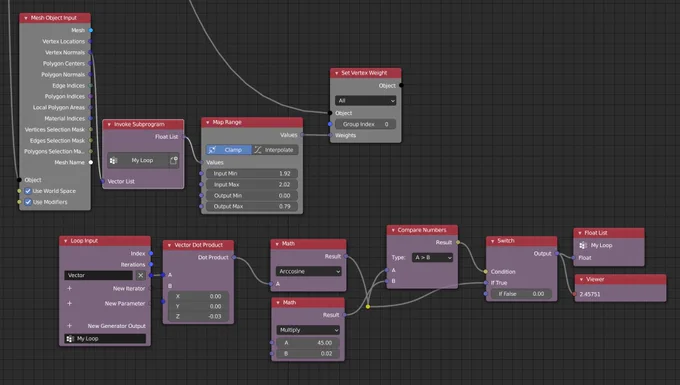Click the Weights input socket

point(330,136)
